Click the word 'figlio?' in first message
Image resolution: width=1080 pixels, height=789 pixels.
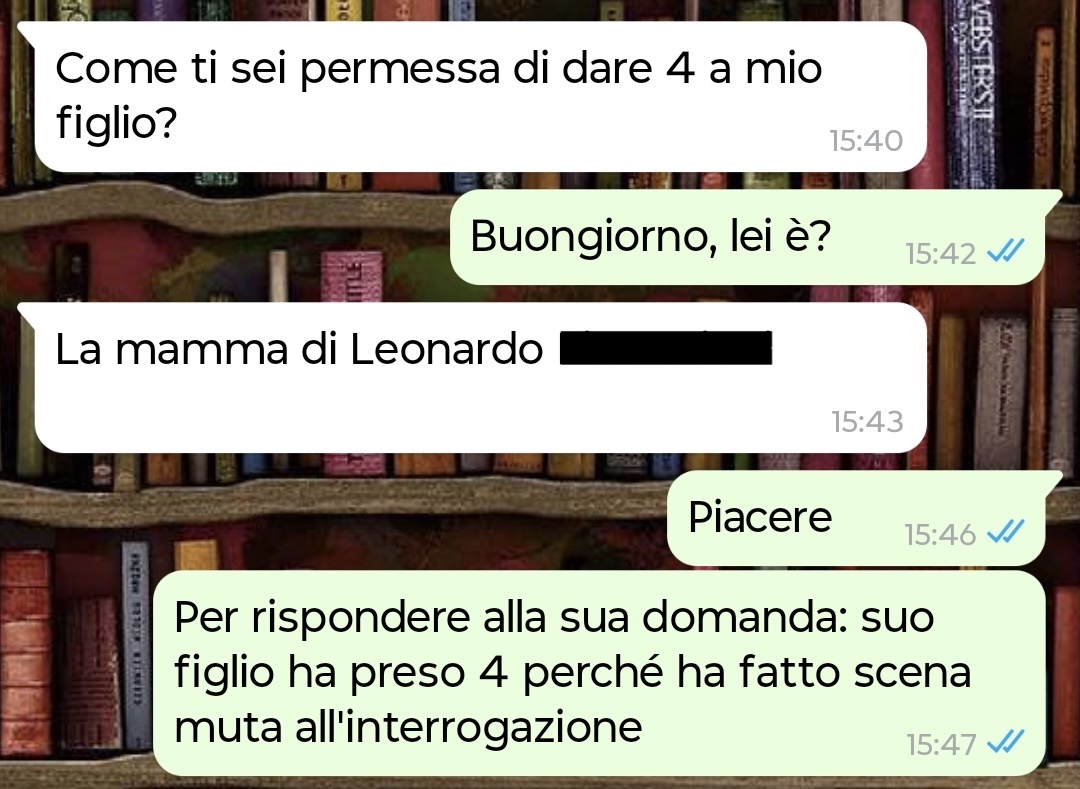point(116,123)
